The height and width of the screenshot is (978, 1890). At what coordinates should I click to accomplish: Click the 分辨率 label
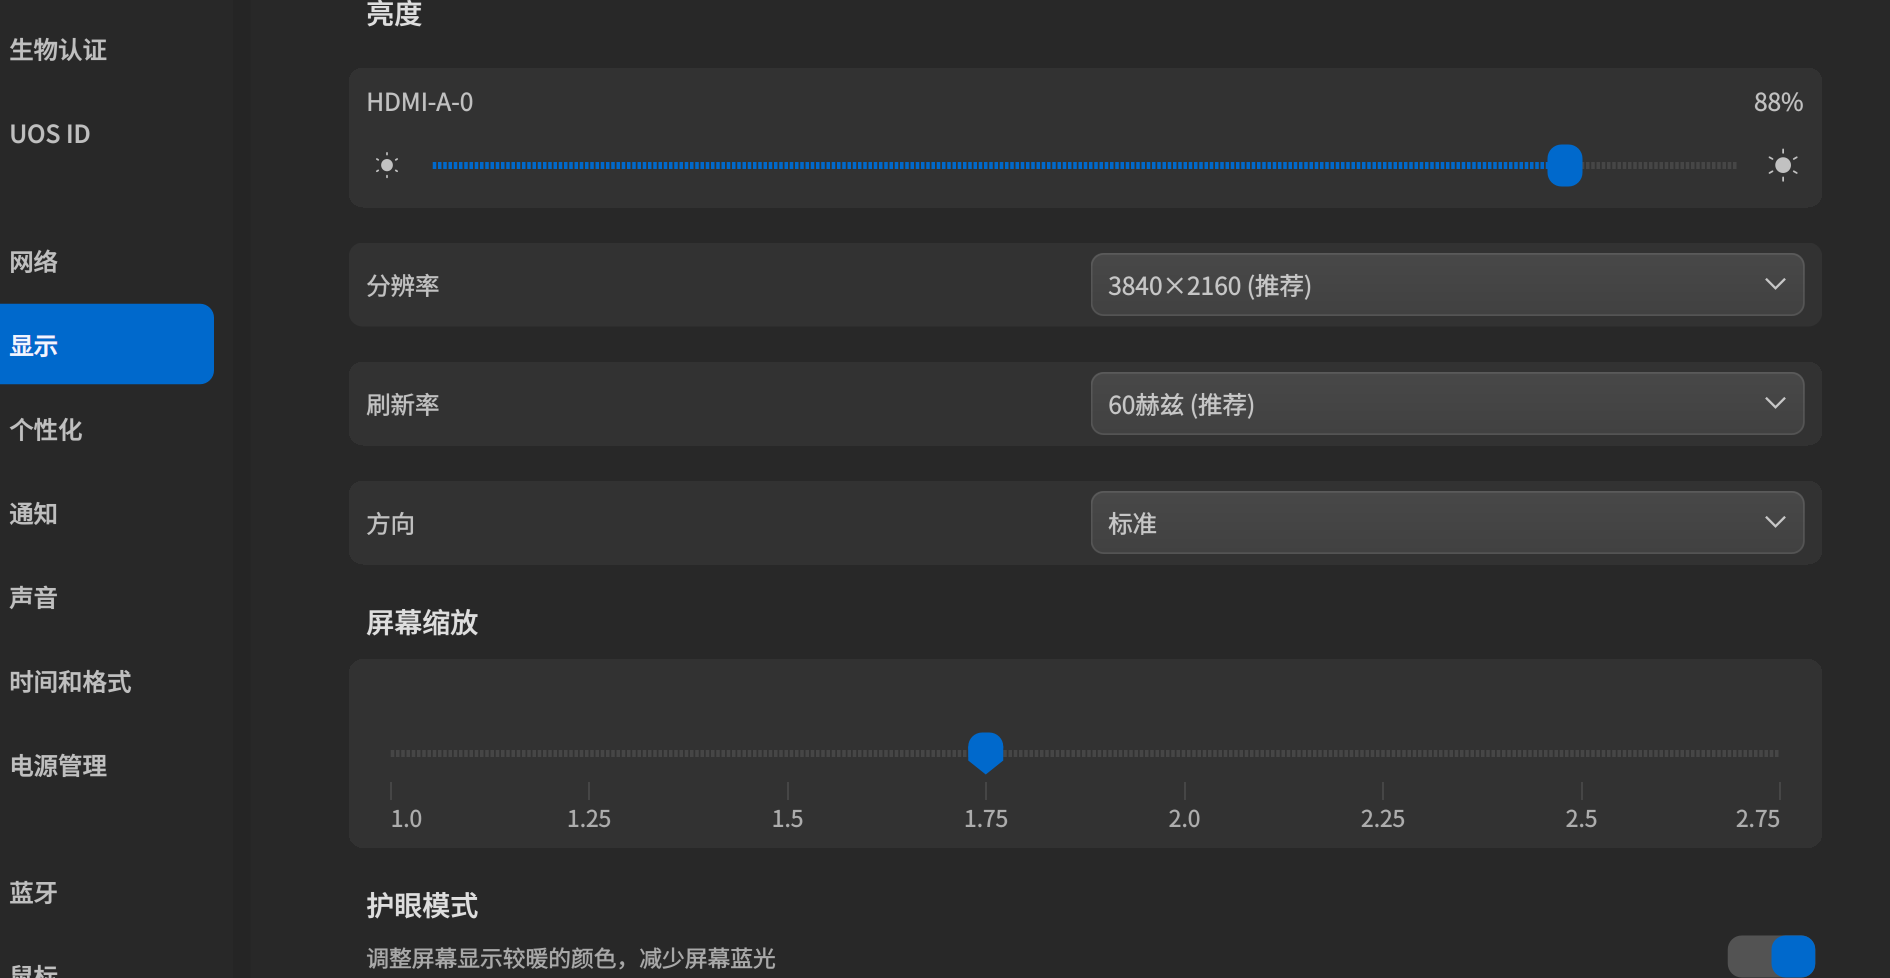(x=403, y=286)
